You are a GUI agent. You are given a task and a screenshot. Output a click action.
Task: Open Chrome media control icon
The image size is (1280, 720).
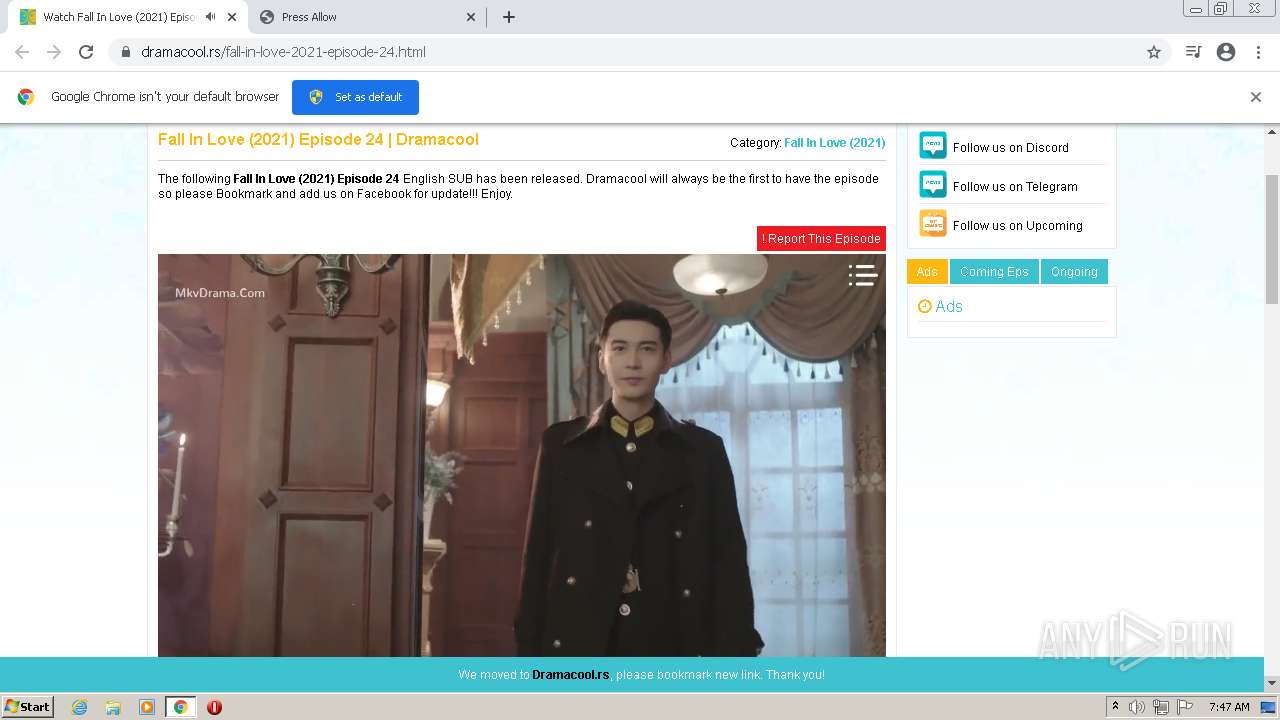[1193, 52]
